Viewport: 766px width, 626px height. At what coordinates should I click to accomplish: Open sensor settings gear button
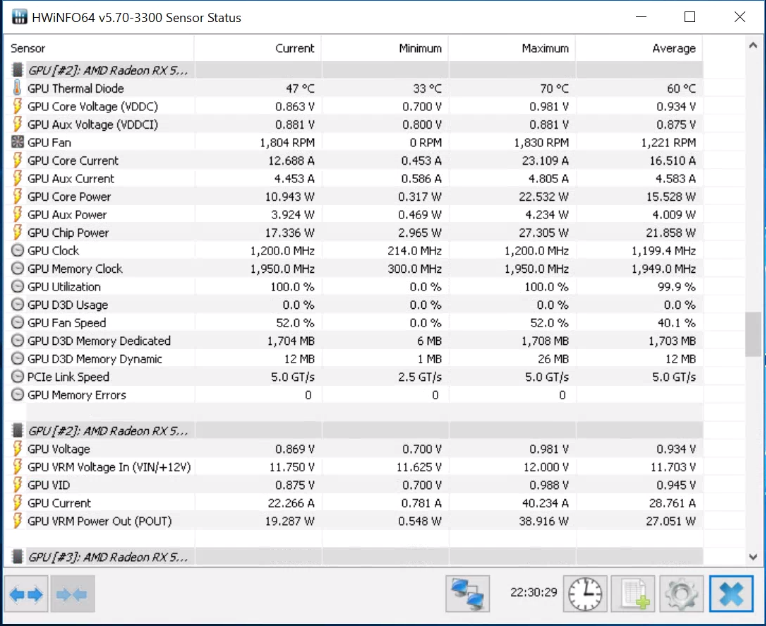(x=681, y=594)
